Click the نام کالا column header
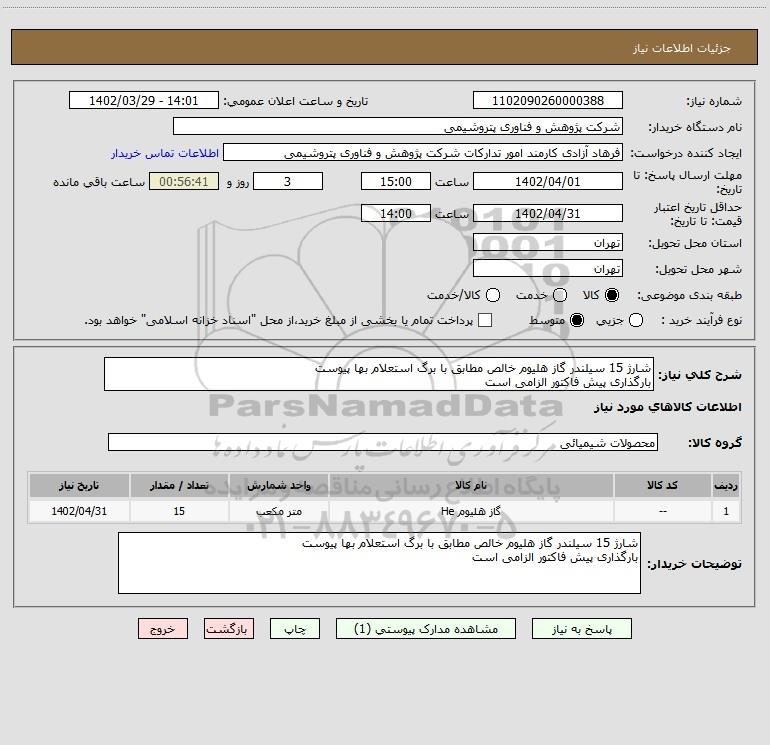Screen dimensions: 770x745 [471, 485]
